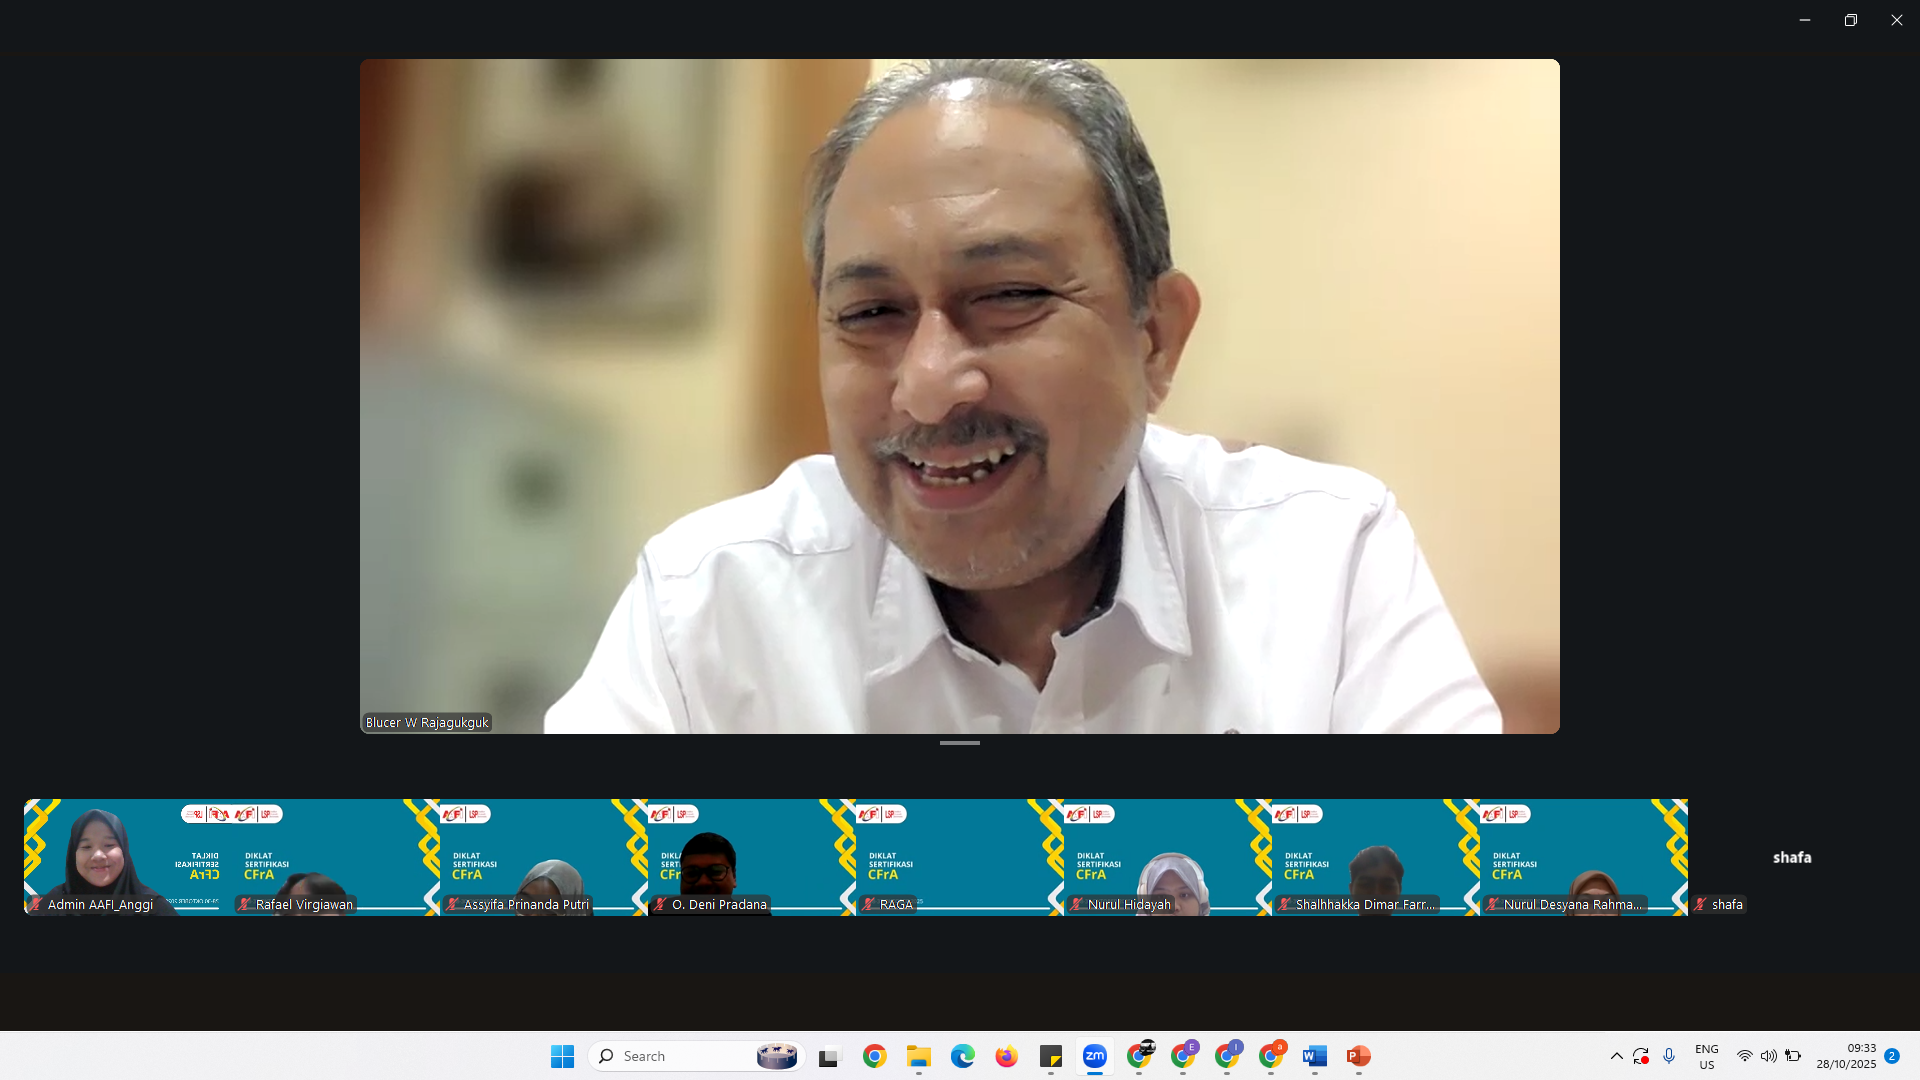Image resolution: width=1920 pixels, height=1080 pixels.
Task: Open PowerPoint from the taskbar
Action: (x=1358, y=1056)
